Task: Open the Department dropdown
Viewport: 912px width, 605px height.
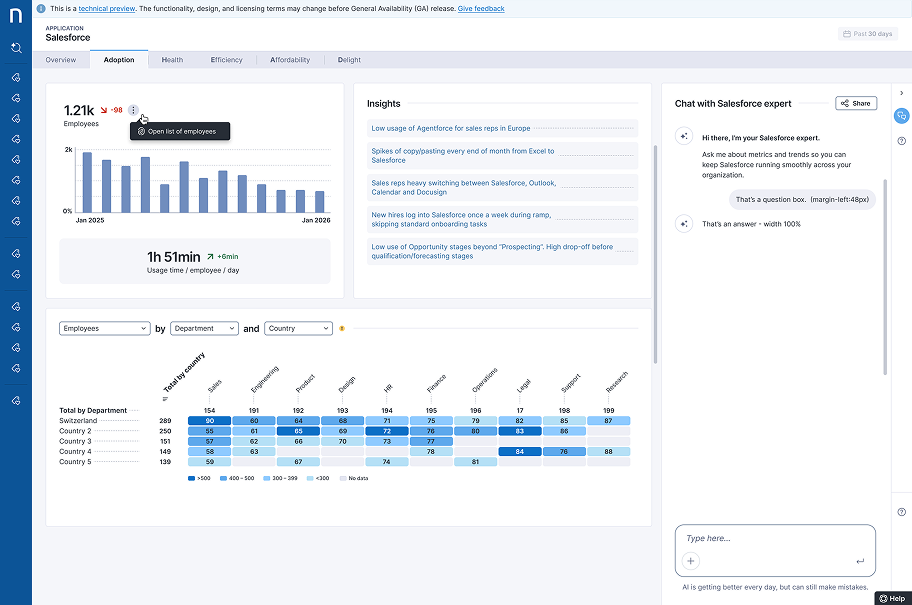Action: click(204, 329)
